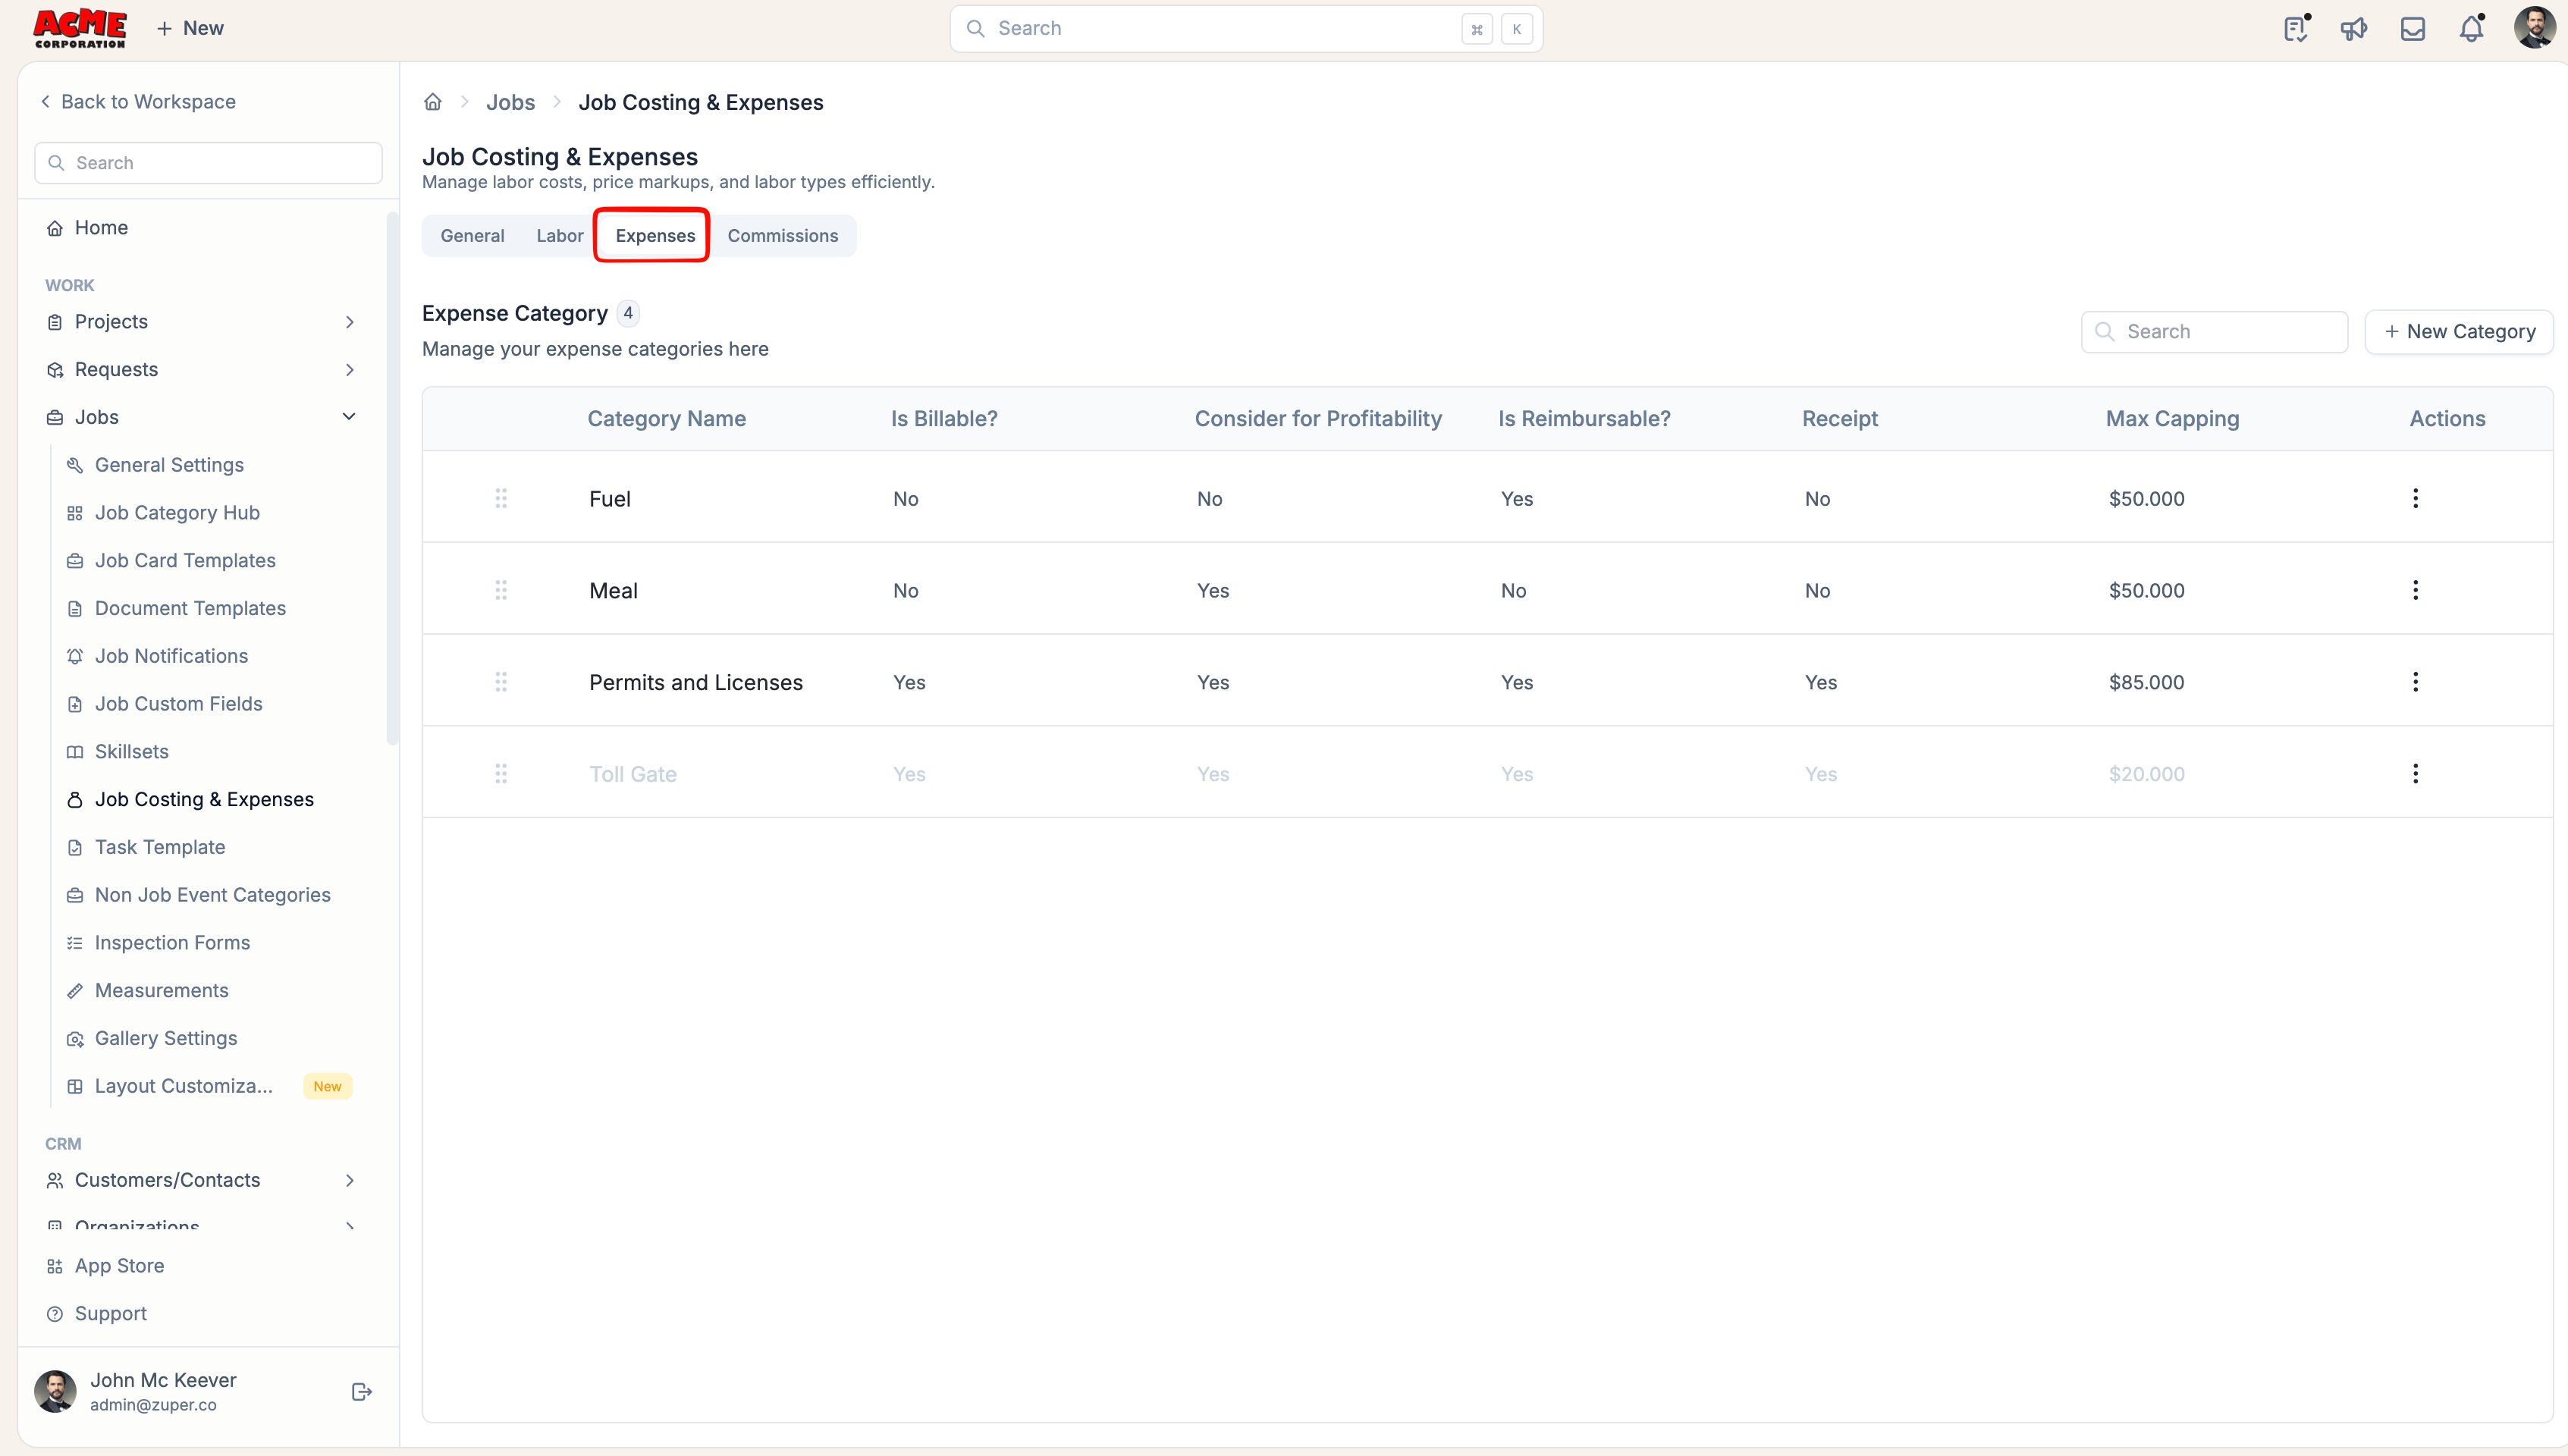The image size is (2568, 1456).
Task: Open three-dot menu for Permits and Licenses
Action: pos(2415,682)
